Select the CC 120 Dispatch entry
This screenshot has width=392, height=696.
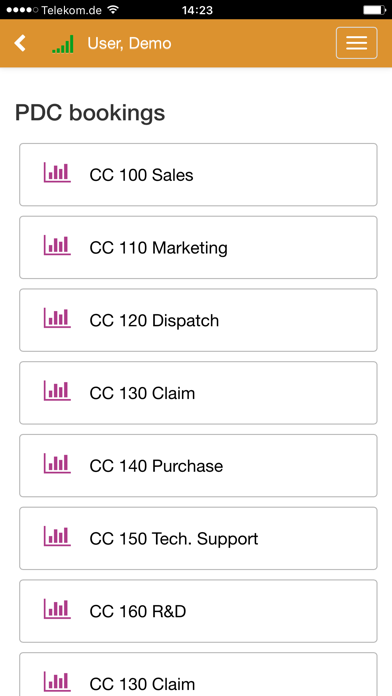point(198,320)
